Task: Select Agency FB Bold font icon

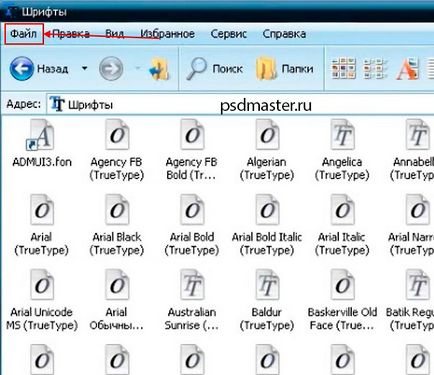Action: (192, 135)
